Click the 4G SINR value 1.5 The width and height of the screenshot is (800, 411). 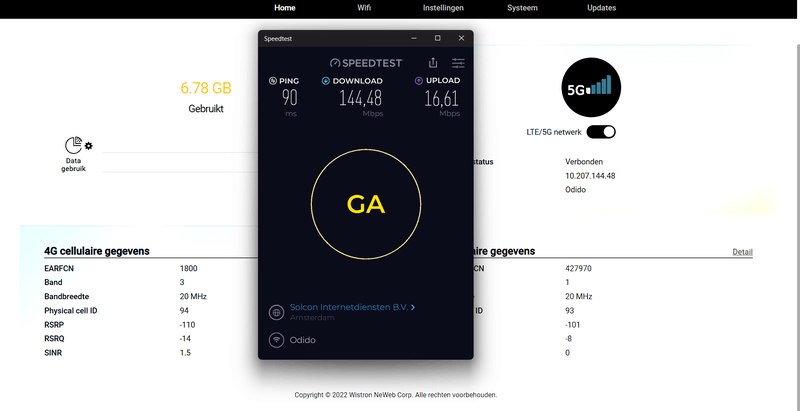pyautogui.click(x=185, y=353)
